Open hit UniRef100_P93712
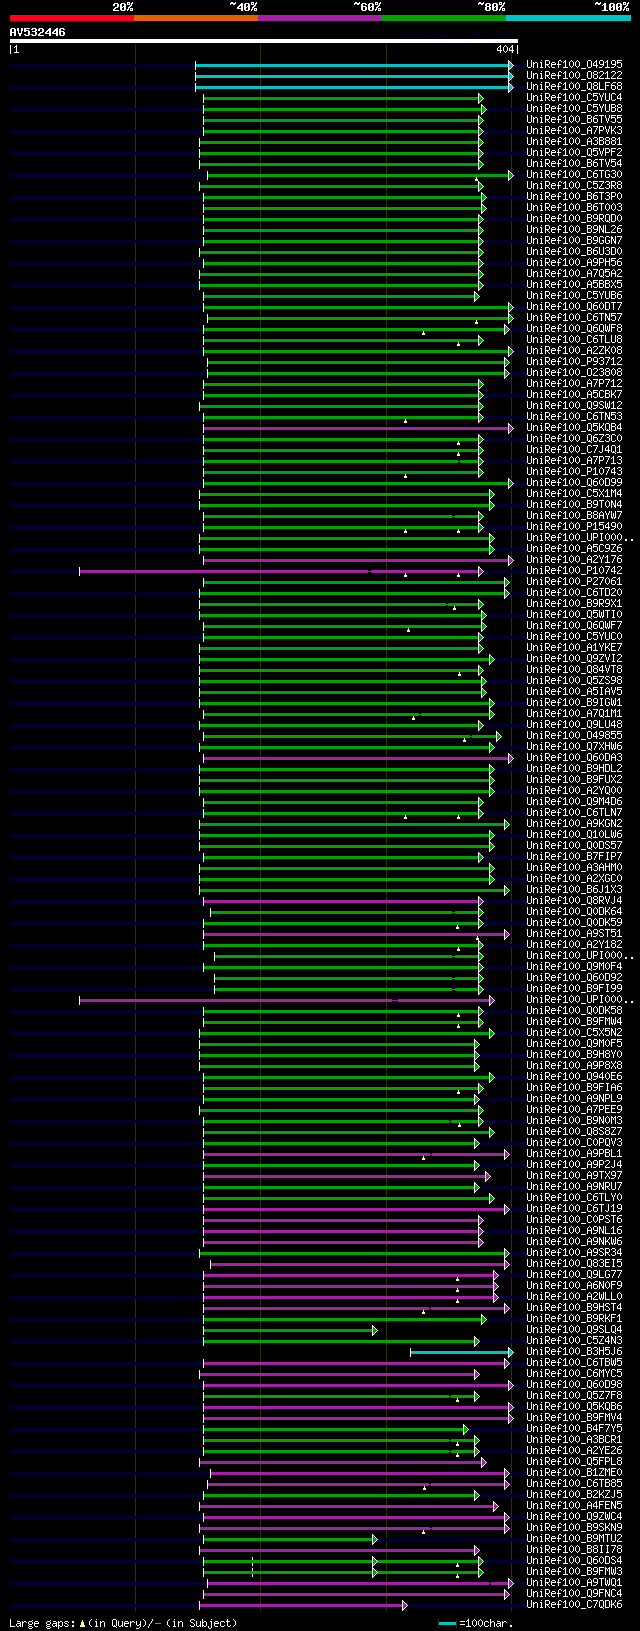Image resolution: width=640 pixels, height=1631 pixels. tap(574, 362)
